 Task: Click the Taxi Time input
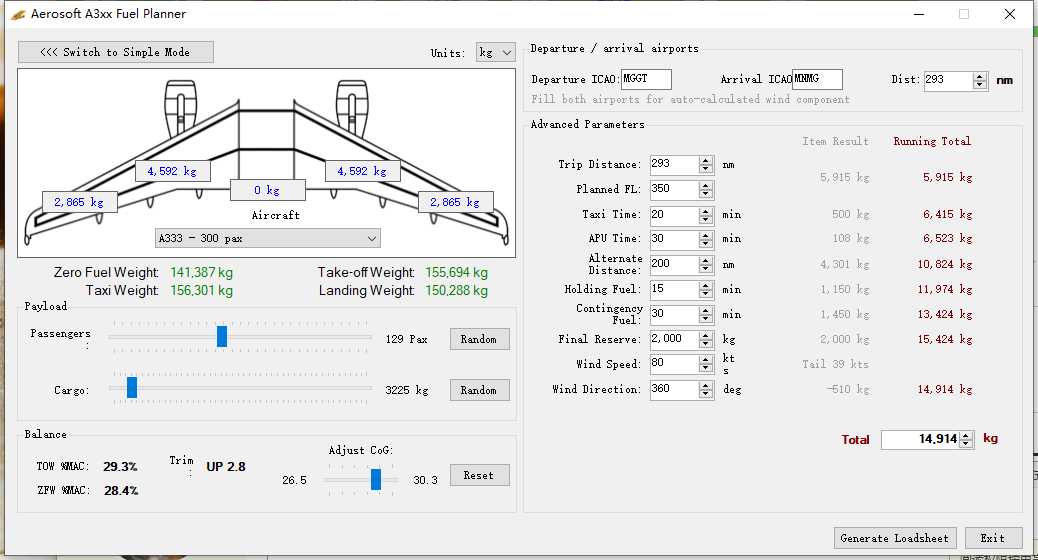(x=674, y=214)
